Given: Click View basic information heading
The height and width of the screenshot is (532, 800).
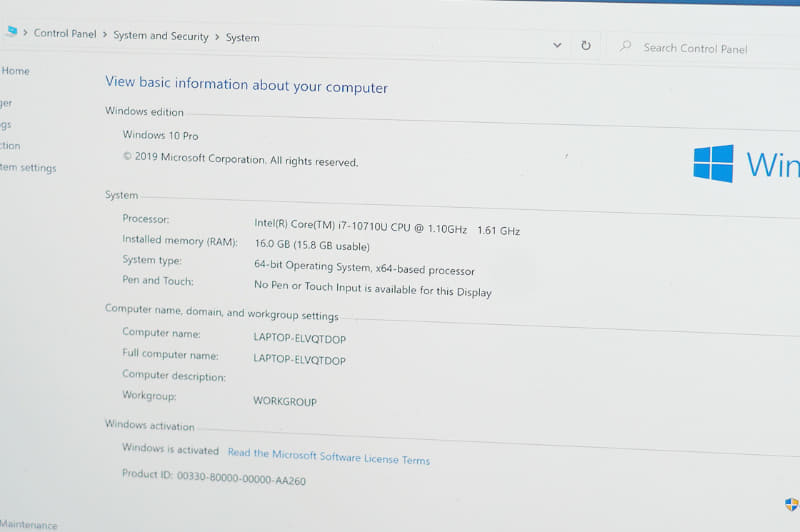Looking at the screenshot, I should (x=246, y=85).
